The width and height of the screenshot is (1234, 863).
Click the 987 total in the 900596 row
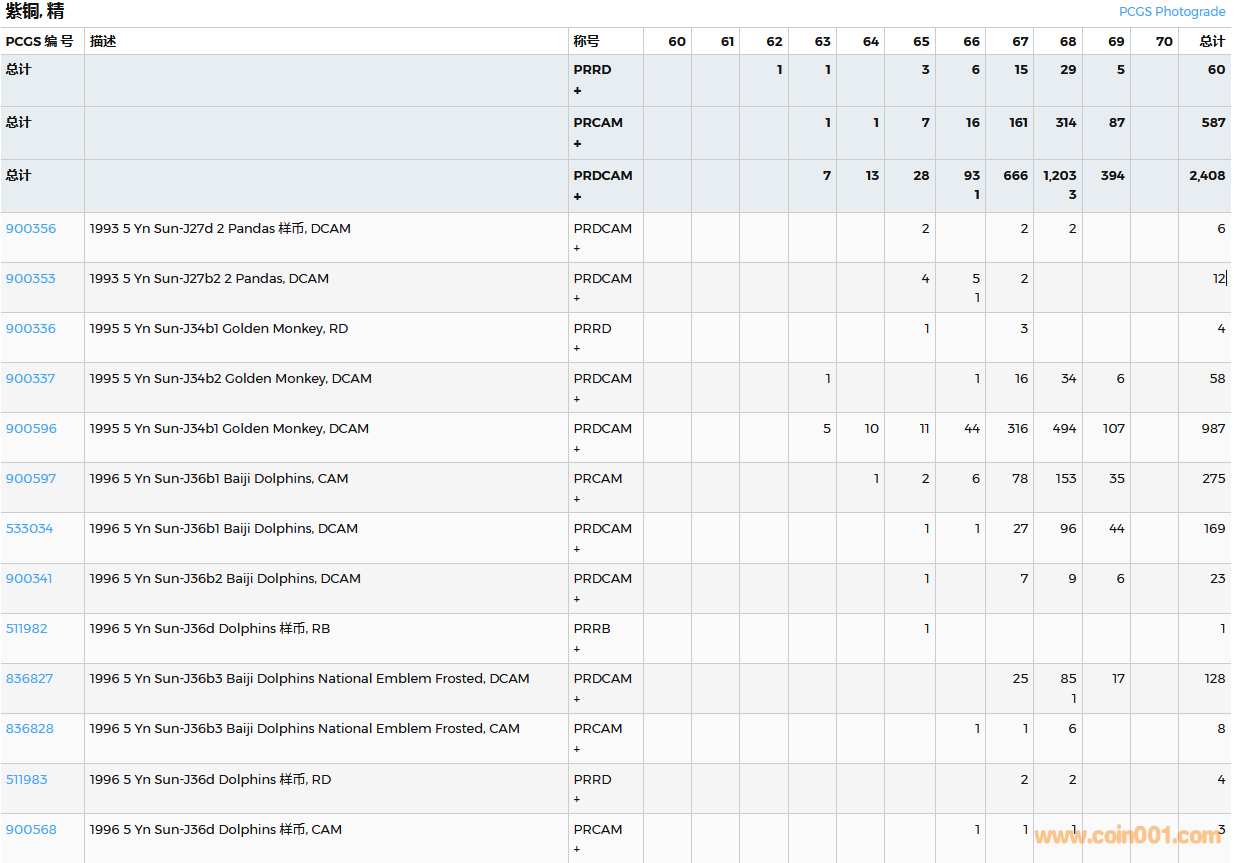point(1213,429)
